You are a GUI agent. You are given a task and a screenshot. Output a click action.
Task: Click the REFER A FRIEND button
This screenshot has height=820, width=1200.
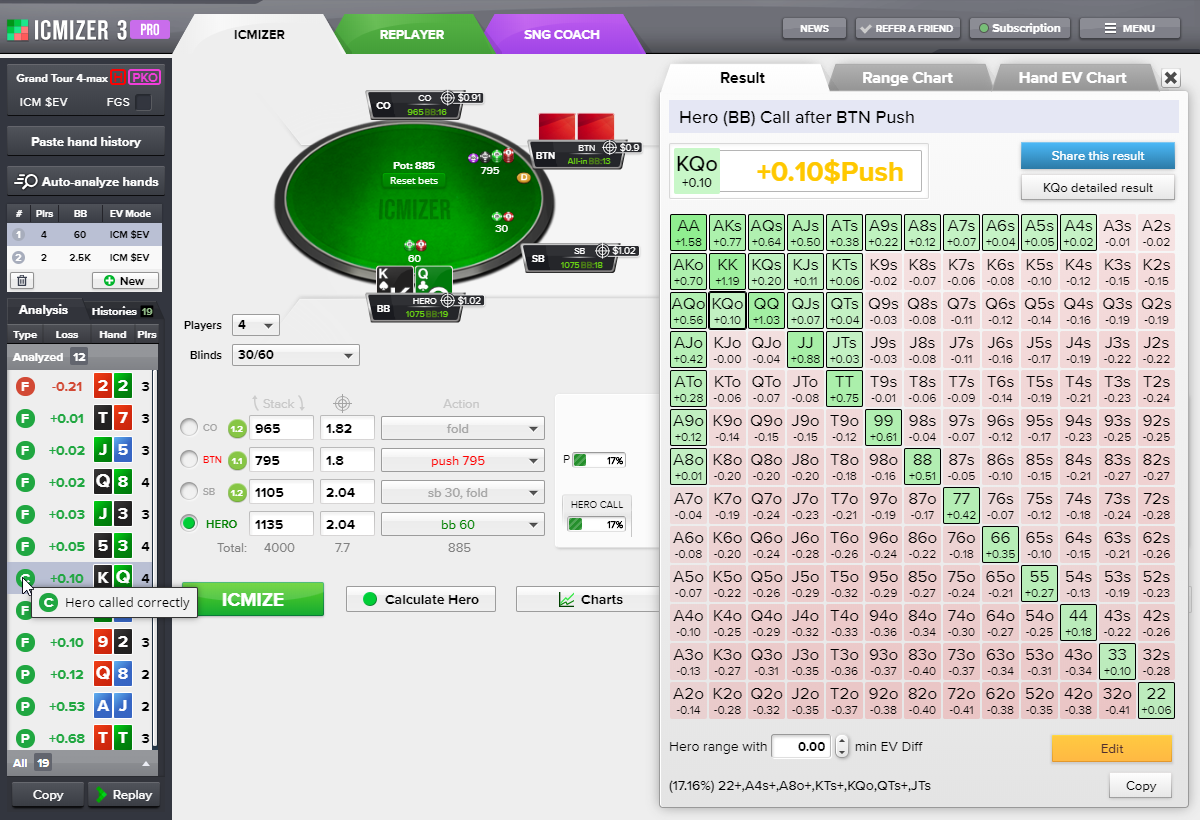coord(908,29)
